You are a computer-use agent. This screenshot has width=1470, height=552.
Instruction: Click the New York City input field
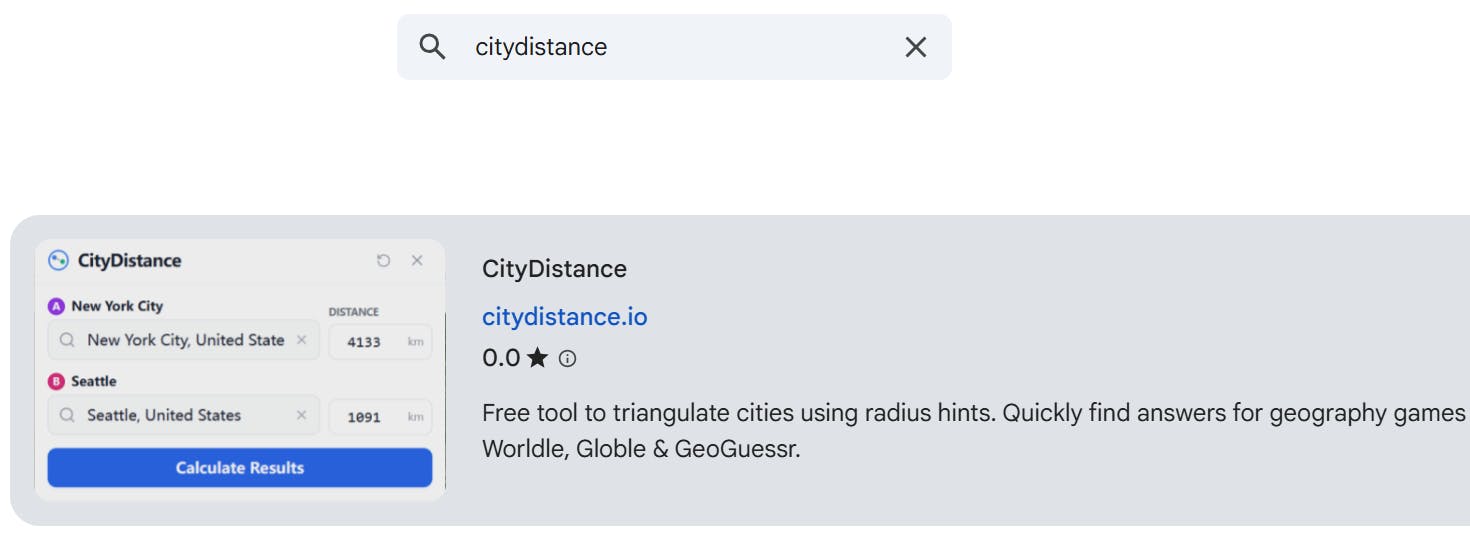(x=185, y=340)
